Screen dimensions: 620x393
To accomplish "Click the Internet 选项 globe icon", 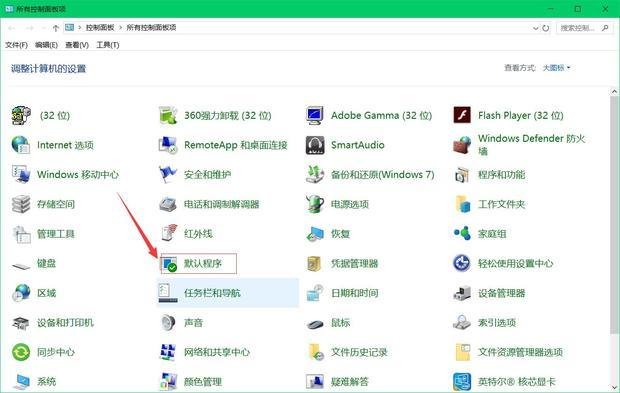I will click(21, 145).
